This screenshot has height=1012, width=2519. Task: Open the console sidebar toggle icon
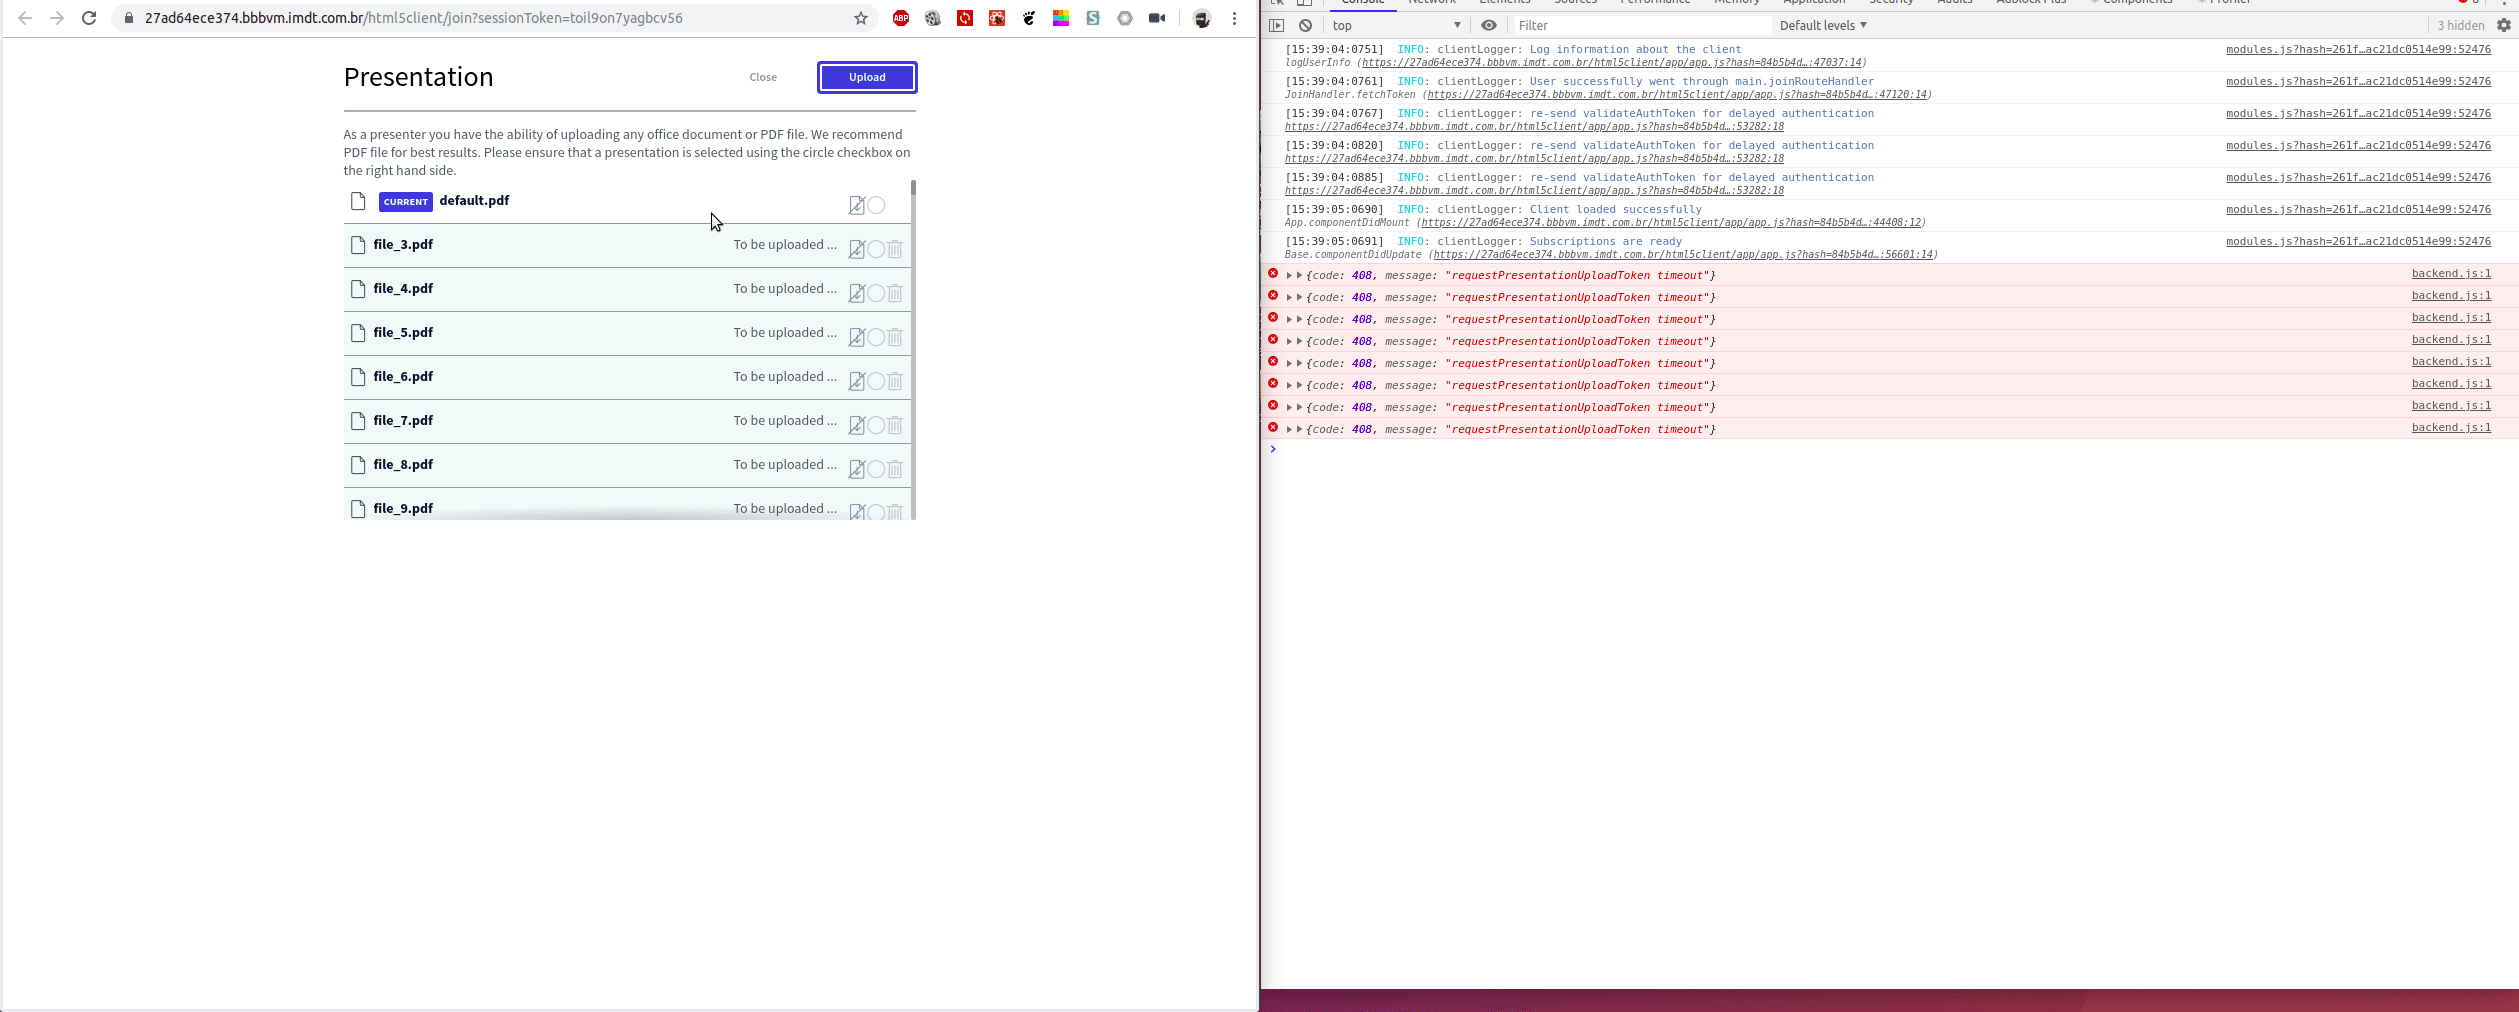pyautogui.click(x=1276, y=25)
